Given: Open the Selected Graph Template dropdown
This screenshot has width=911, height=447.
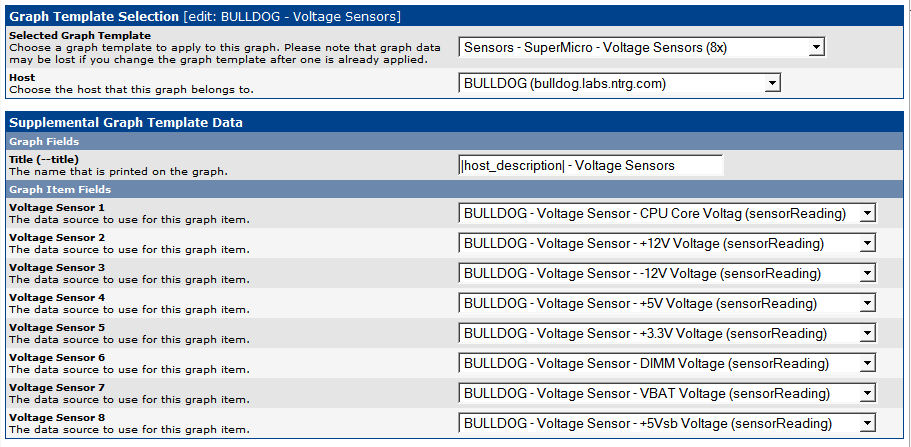Looking at the screenshot, I should click(x=641, y=47).
